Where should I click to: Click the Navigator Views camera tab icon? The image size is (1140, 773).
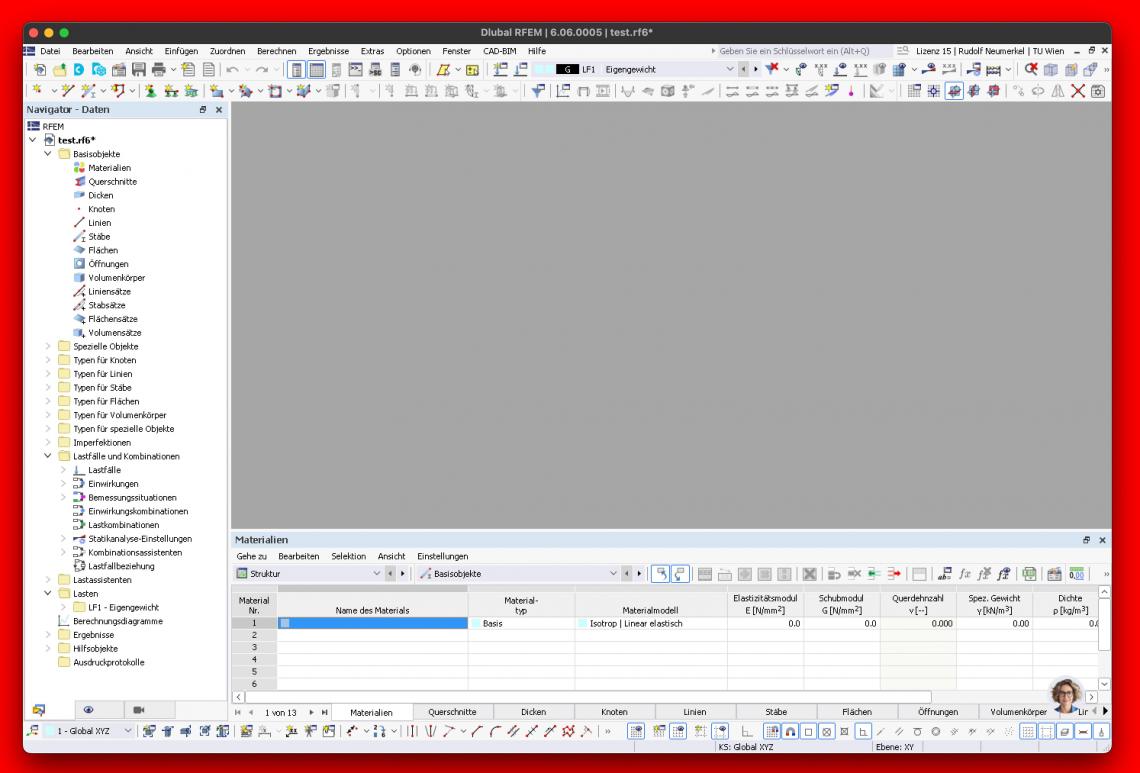(x=139, y=710)
